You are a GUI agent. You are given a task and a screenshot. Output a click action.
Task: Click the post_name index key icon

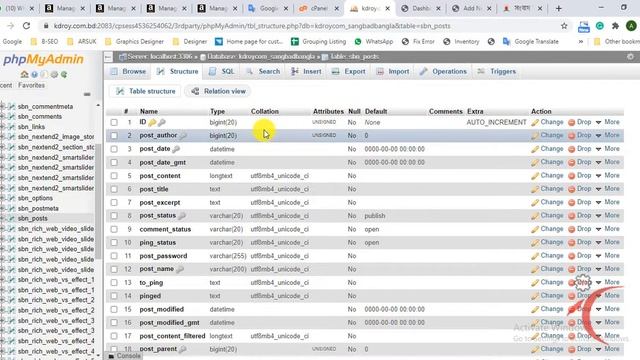(180, 269)
